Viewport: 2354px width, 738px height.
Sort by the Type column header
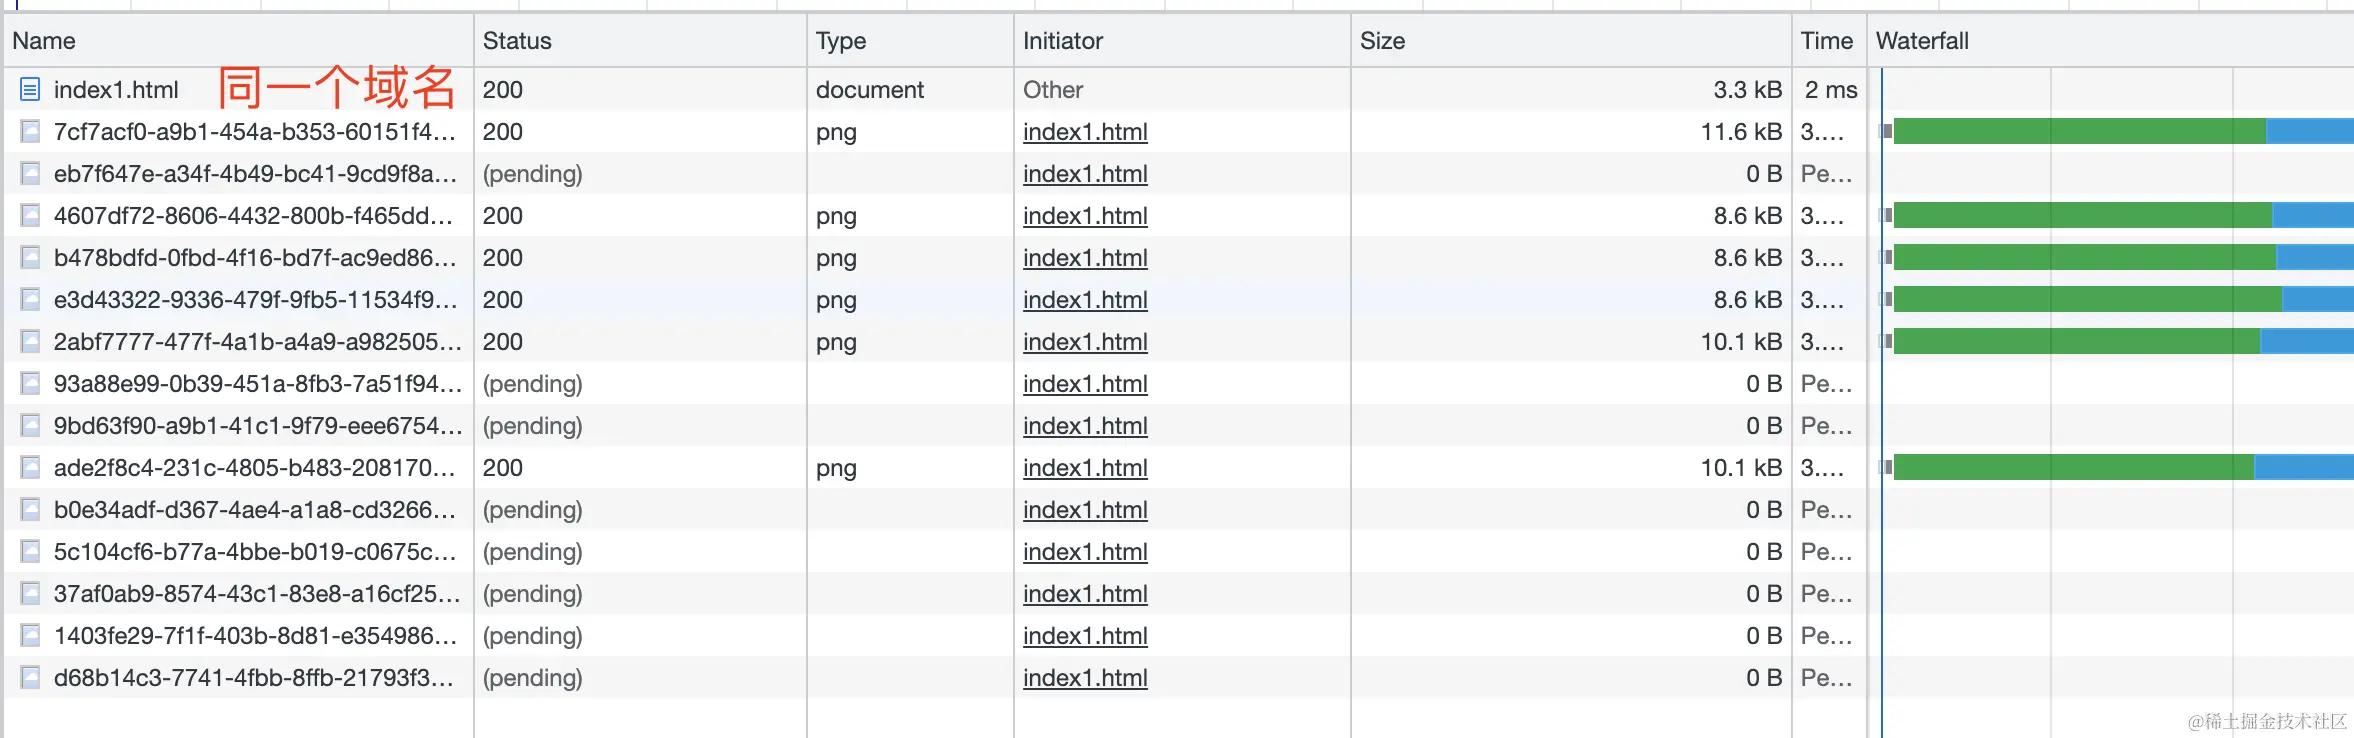841,41
